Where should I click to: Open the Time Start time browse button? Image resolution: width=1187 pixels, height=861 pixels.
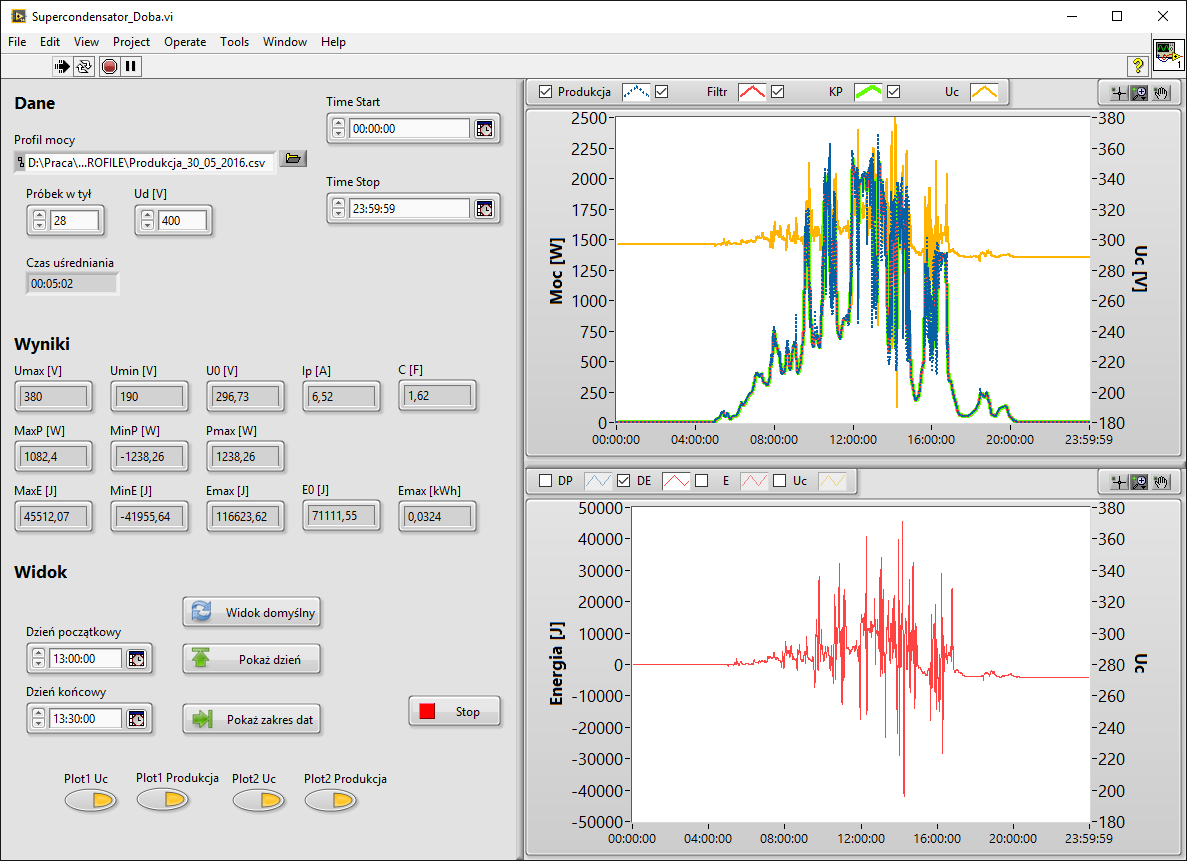pyautogui.click(x=484, y=129)
